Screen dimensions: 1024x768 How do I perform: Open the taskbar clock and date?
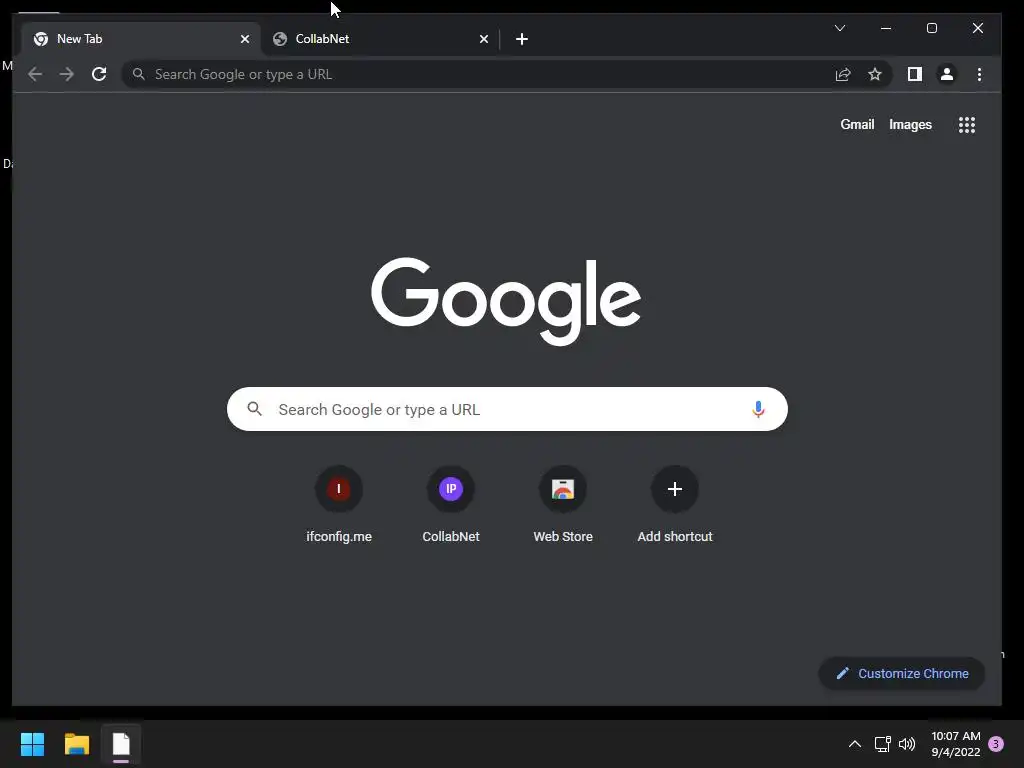click(x=956, y=744)
